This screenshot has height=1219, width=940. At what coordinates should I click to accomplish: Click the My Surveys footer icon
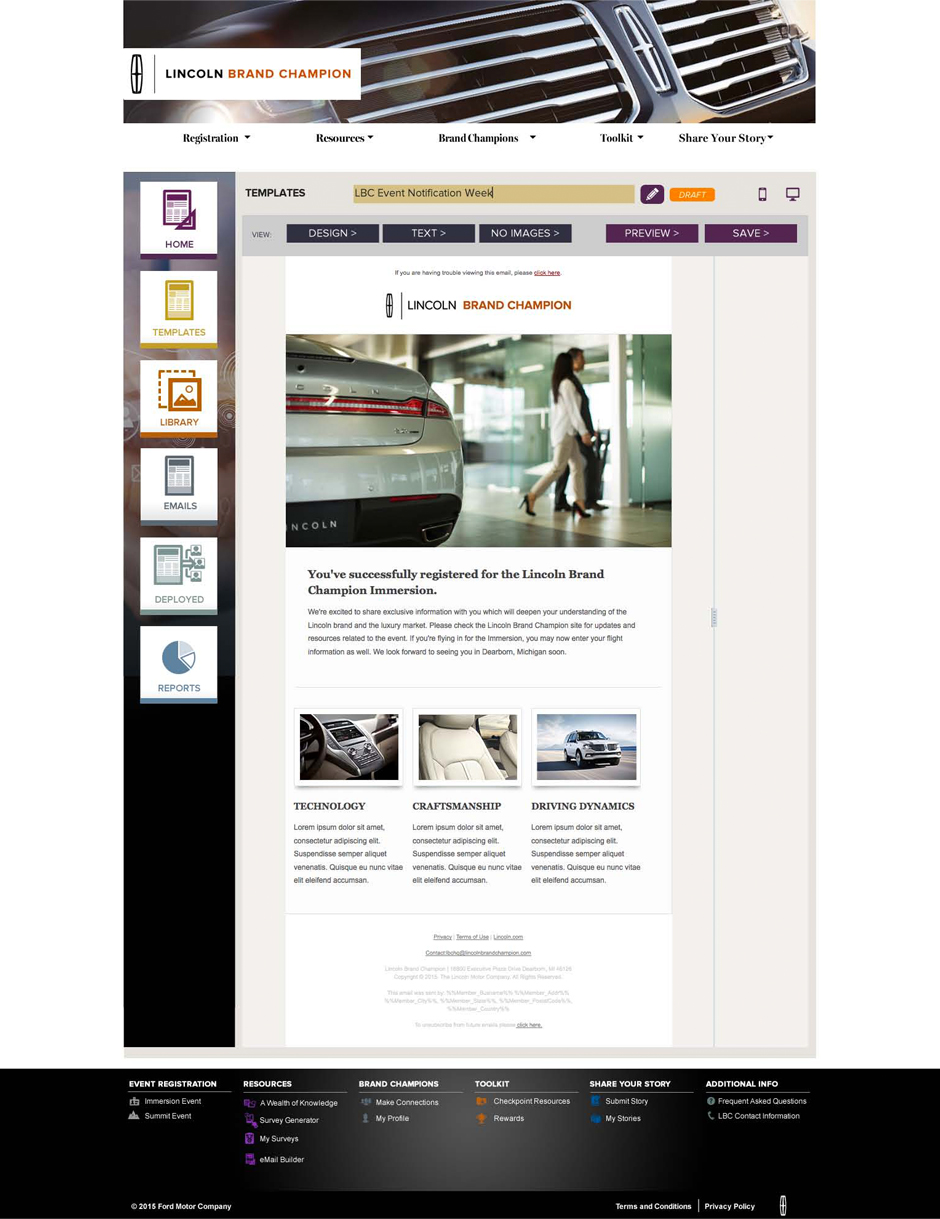point(250,1139)
